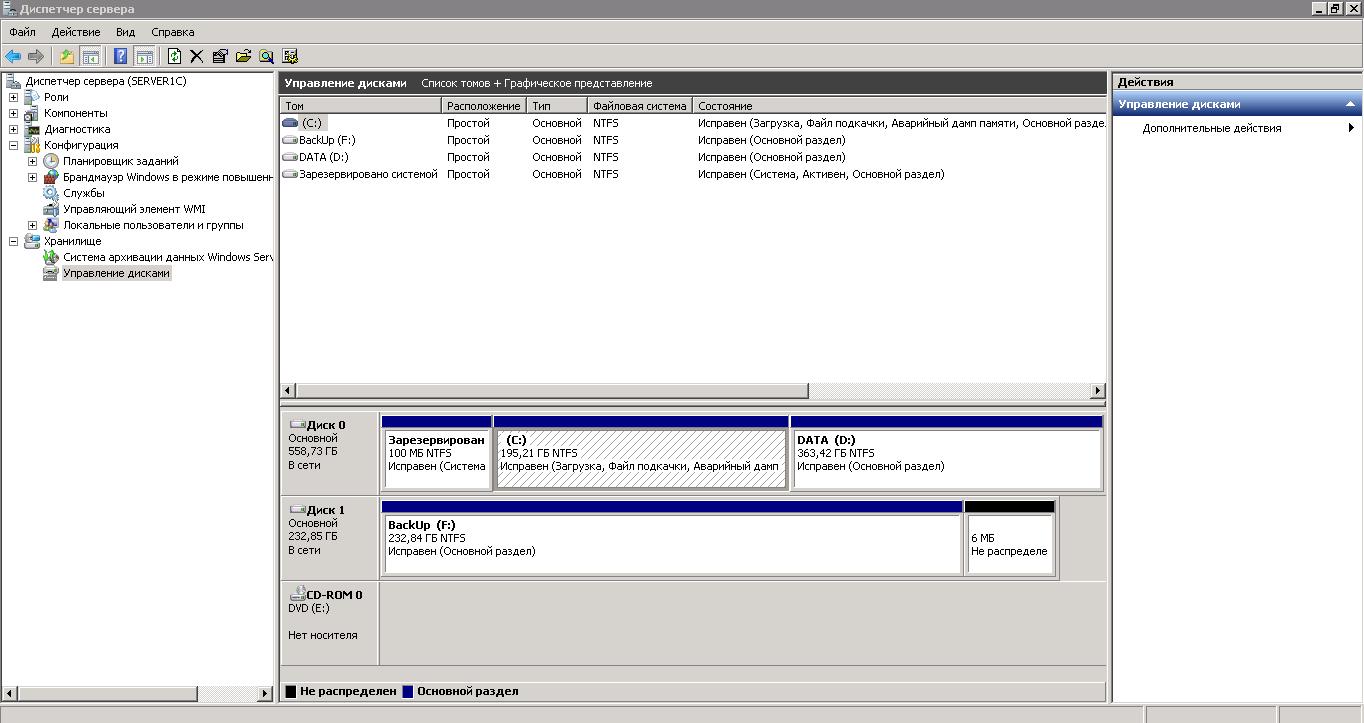Viewport: 1364px width, 723px height.
Task: Click the Disk 0 drive icon
Action: [x=297, y=425]
